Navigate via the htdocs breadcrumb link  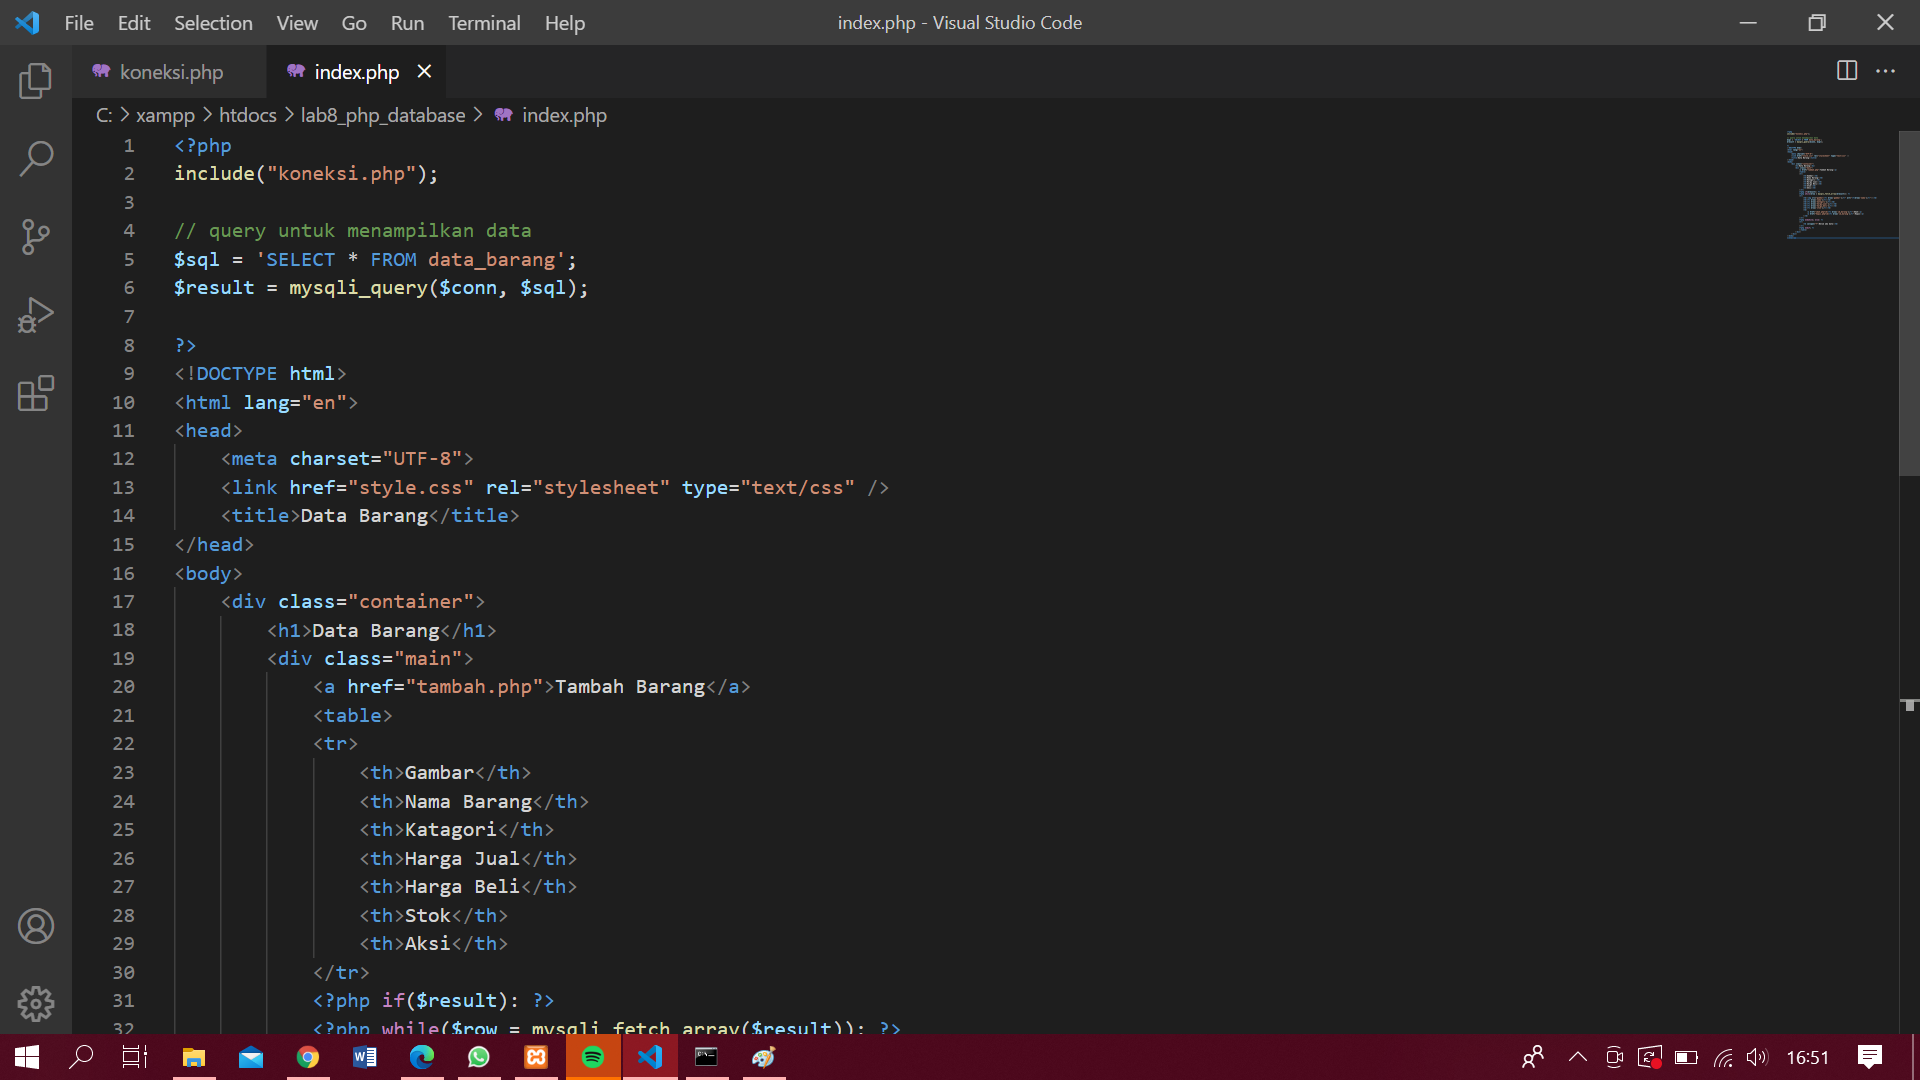tap(247, 114)
